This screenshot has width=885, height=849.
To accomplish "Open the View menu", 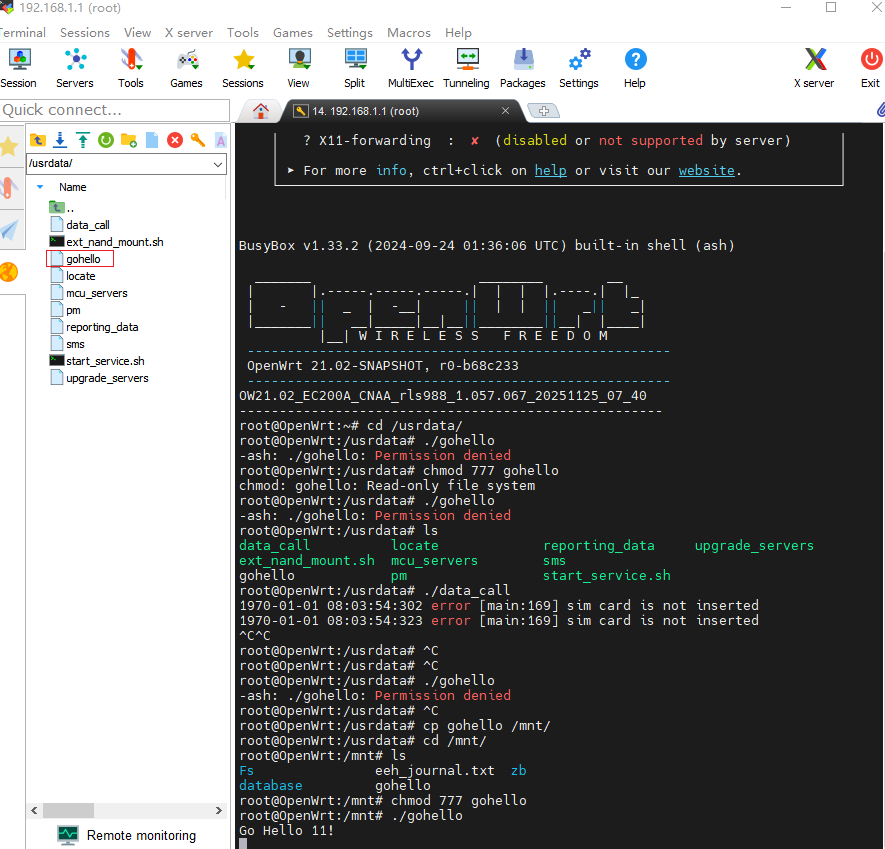I will click(138, 33).
